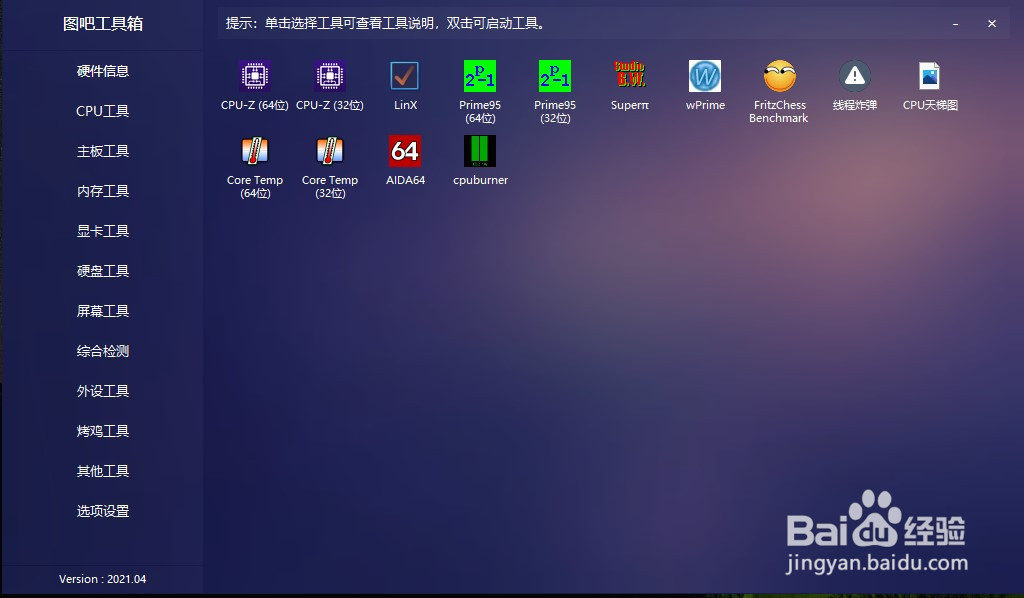The image size is (1024, 598).
Task: Open the CPU天梯图 image icon
Action: click(x=930, y=76)
